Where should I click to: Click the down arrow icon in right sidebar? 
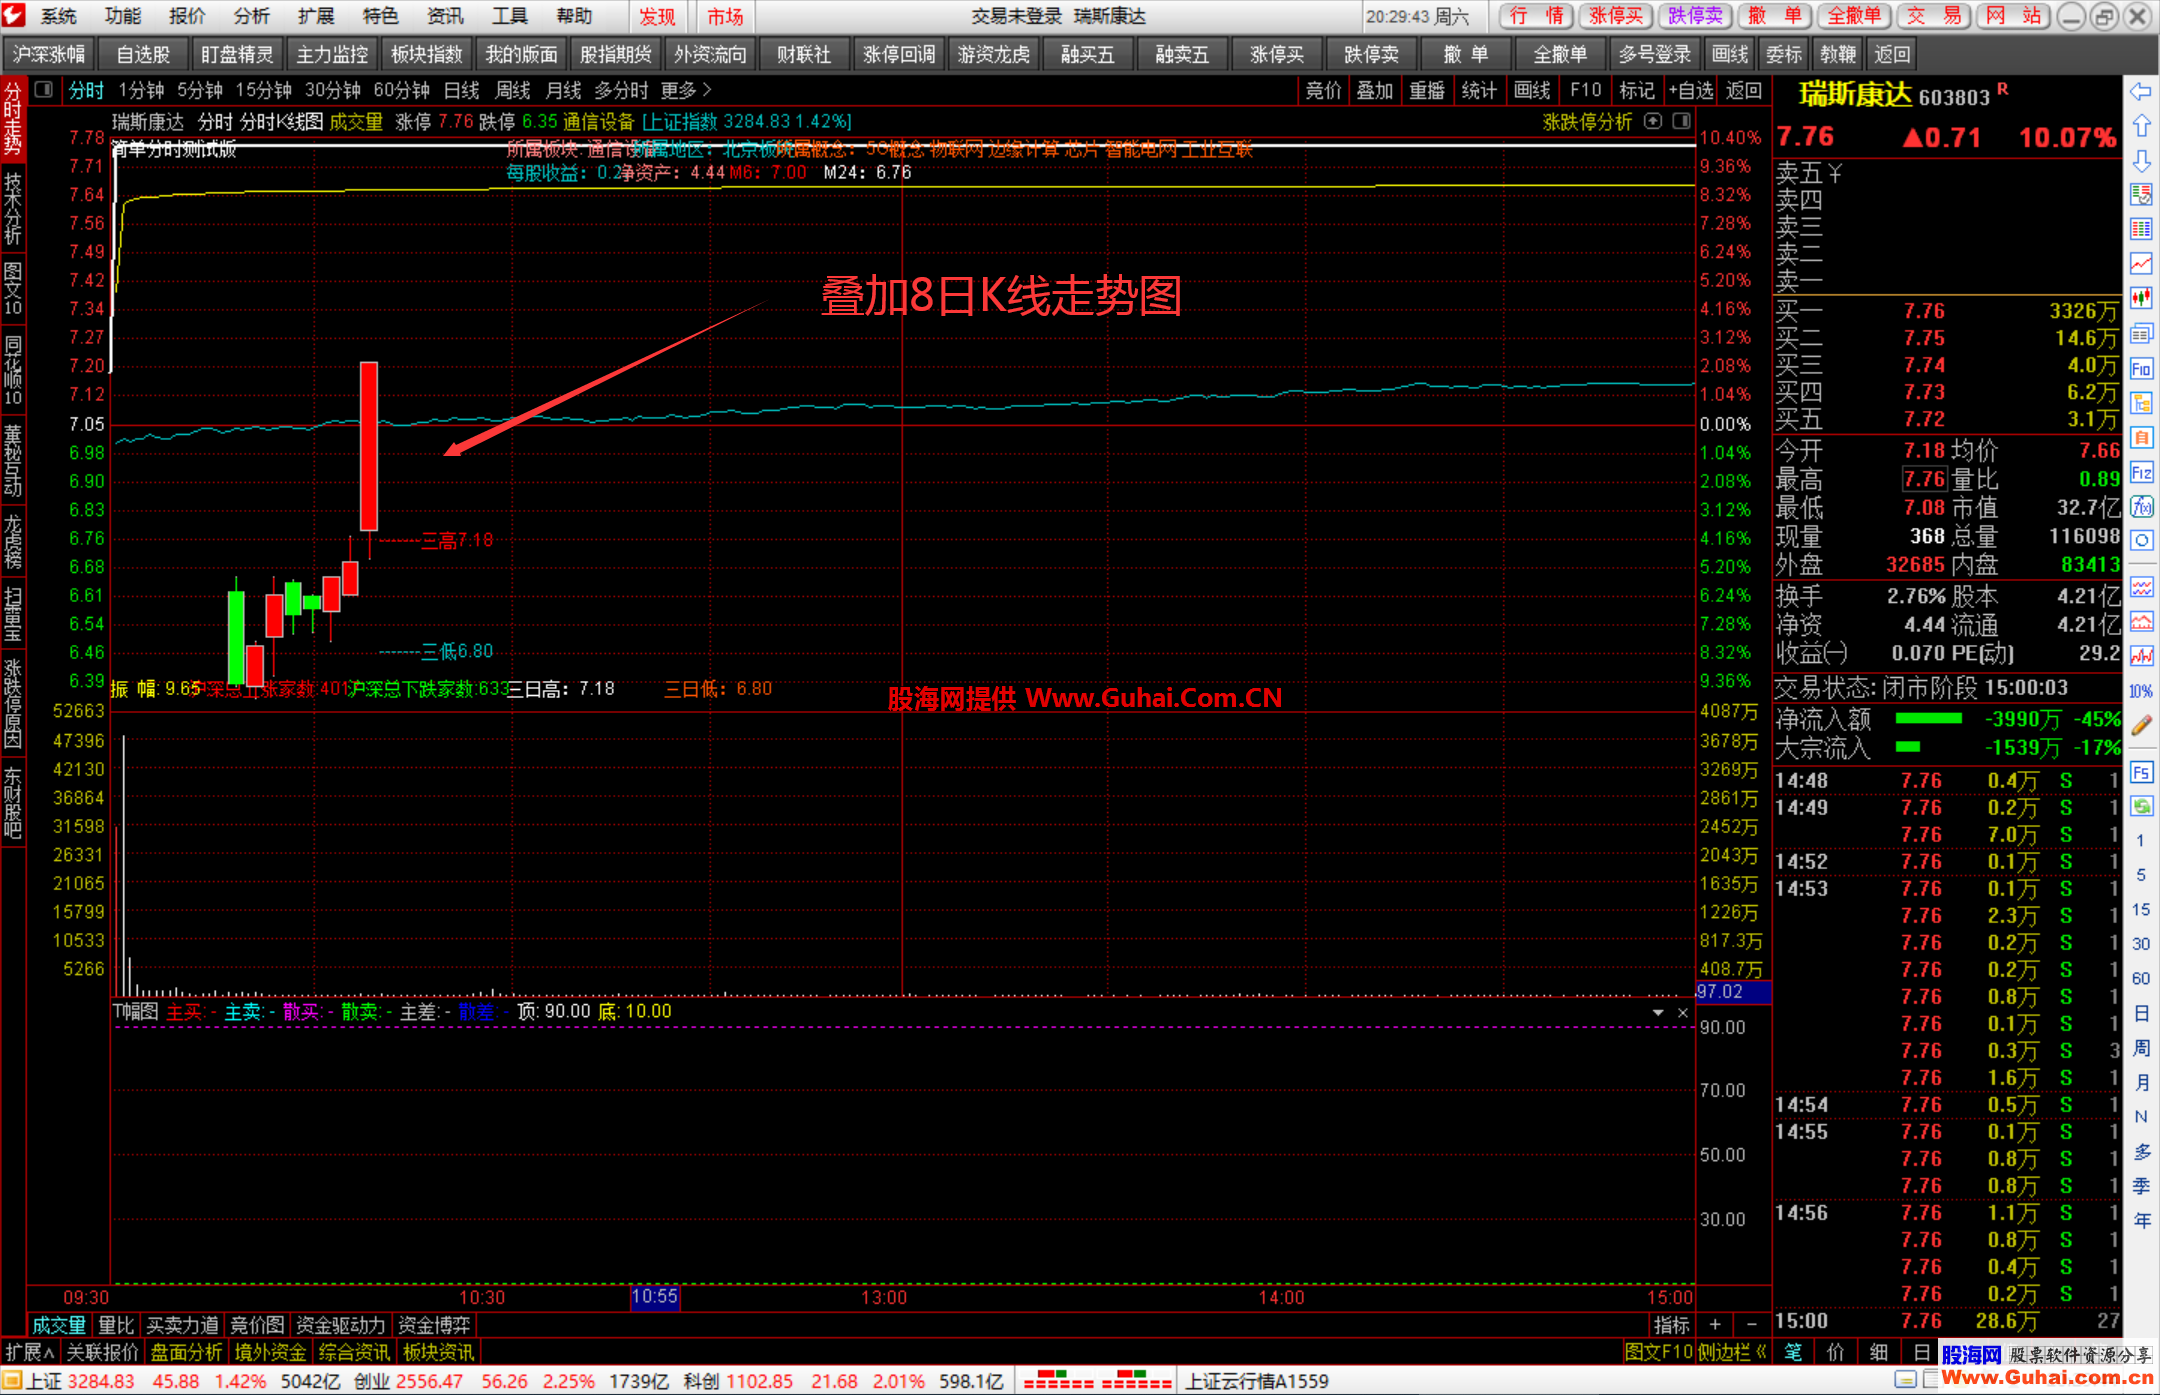point(2140,161)
